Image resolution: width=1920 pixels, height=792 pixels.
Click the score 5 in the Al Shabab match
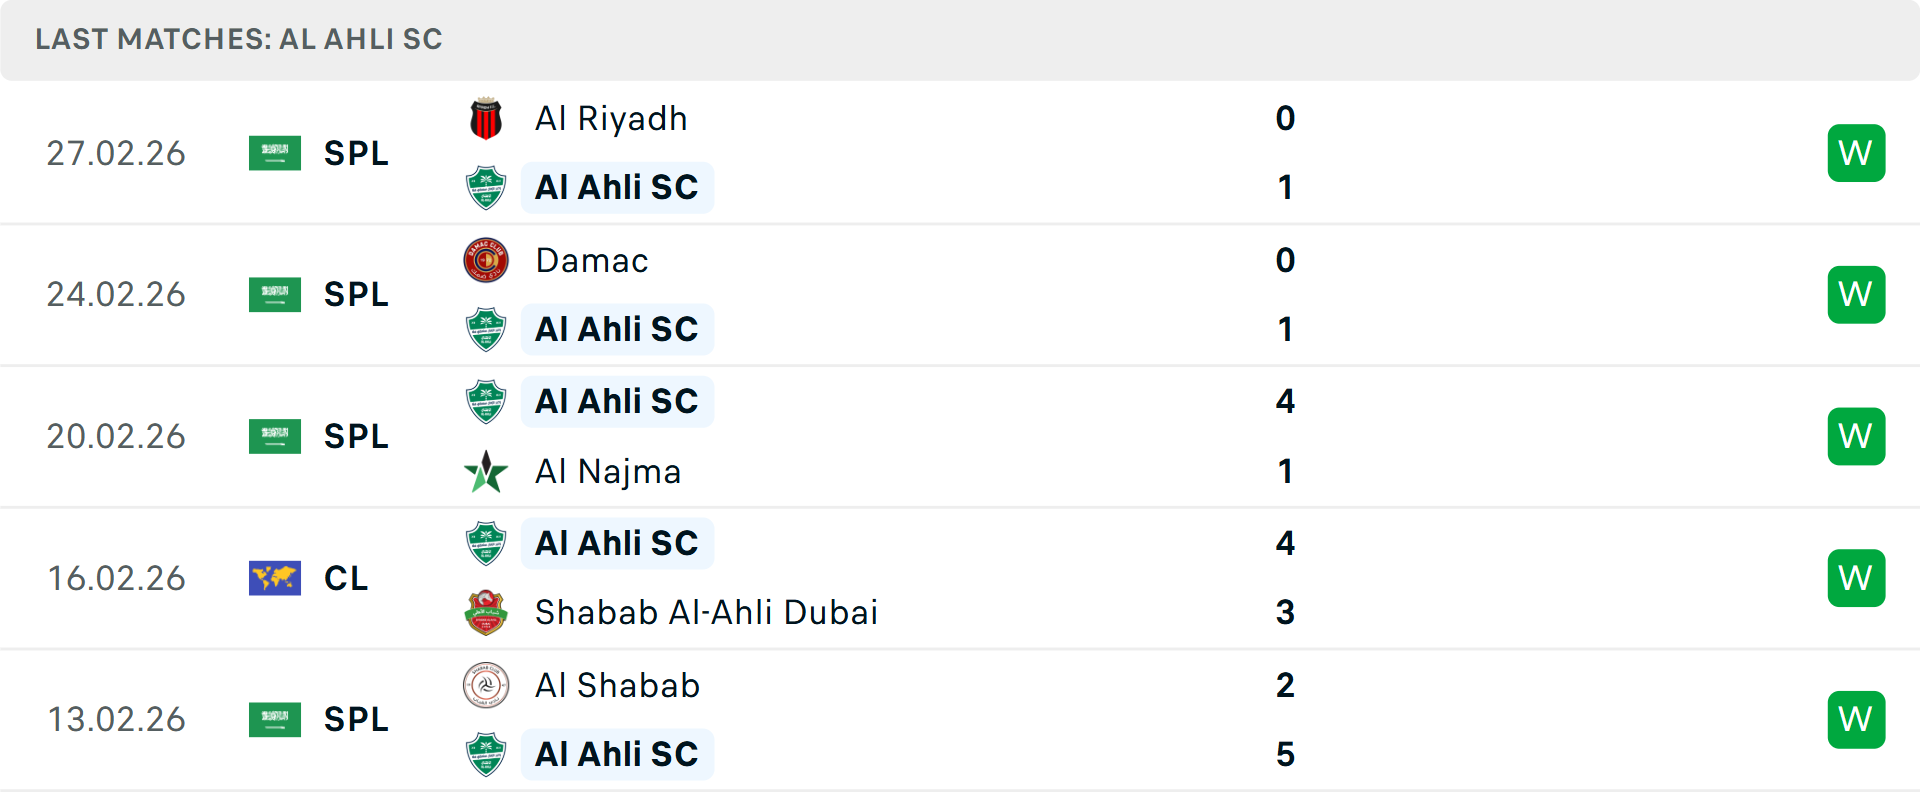1286,755
